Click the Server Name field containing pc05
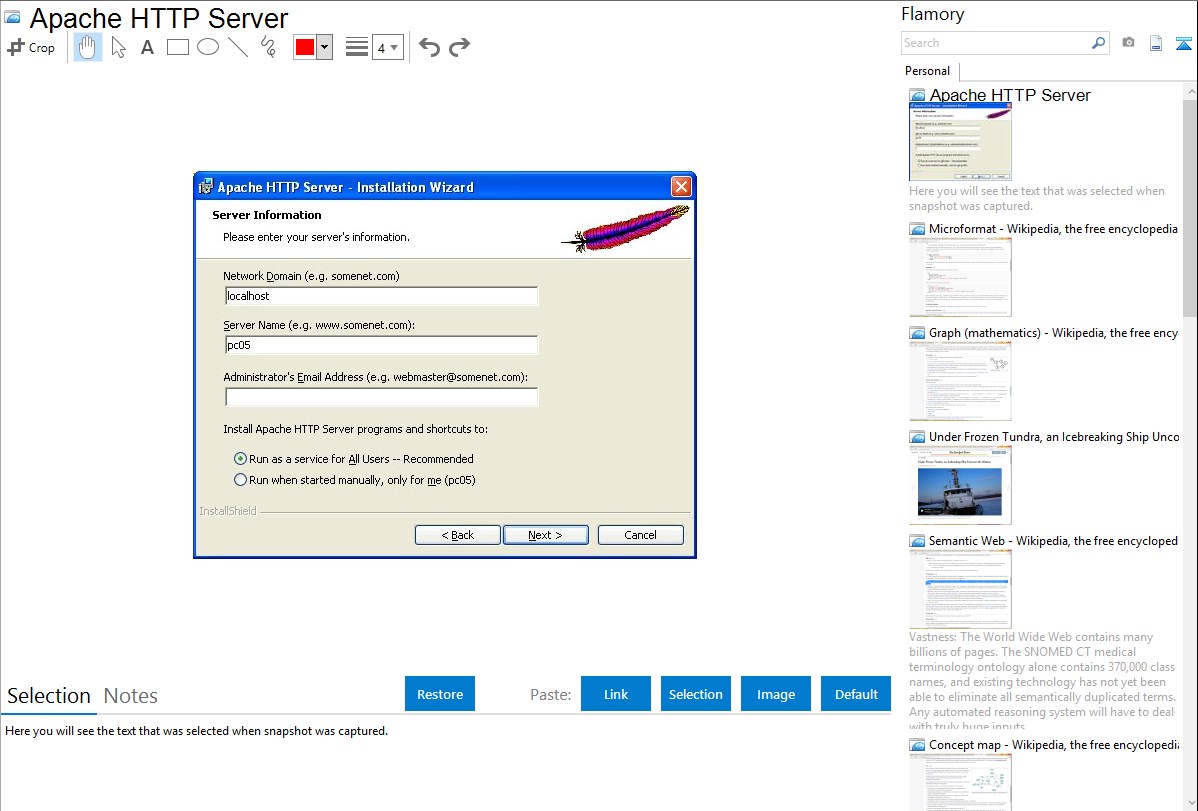 [381, 345]
